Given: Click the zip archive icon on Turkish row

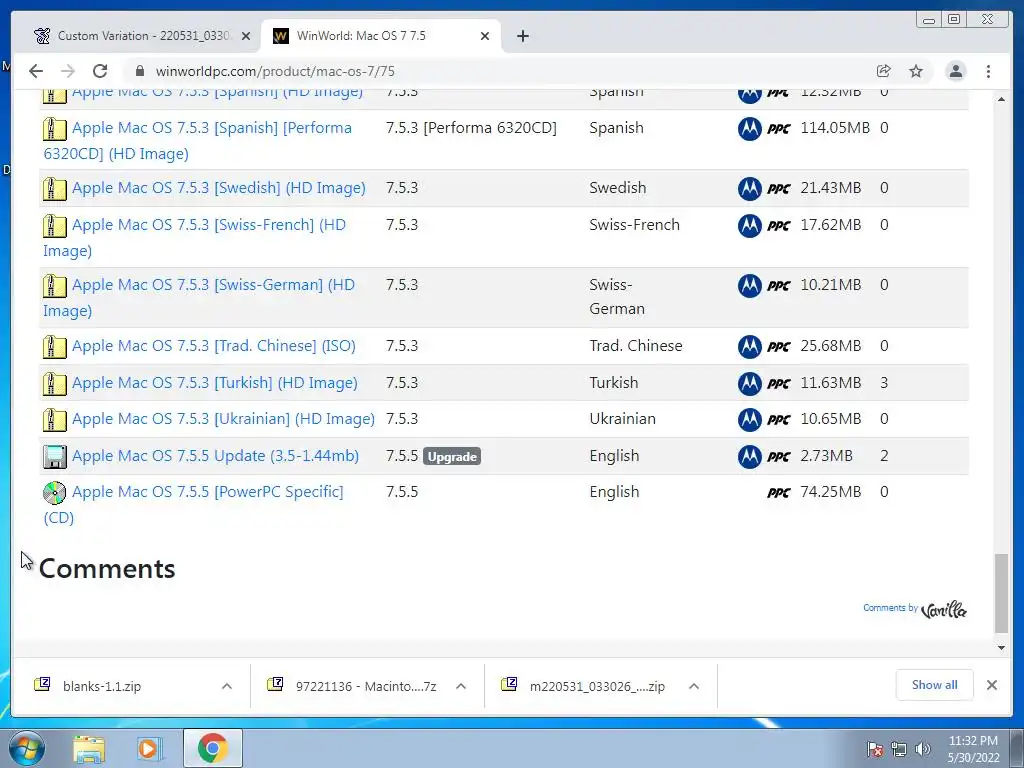Looking at the screenshot, I should pyautogui.click(x=54, y=383).
